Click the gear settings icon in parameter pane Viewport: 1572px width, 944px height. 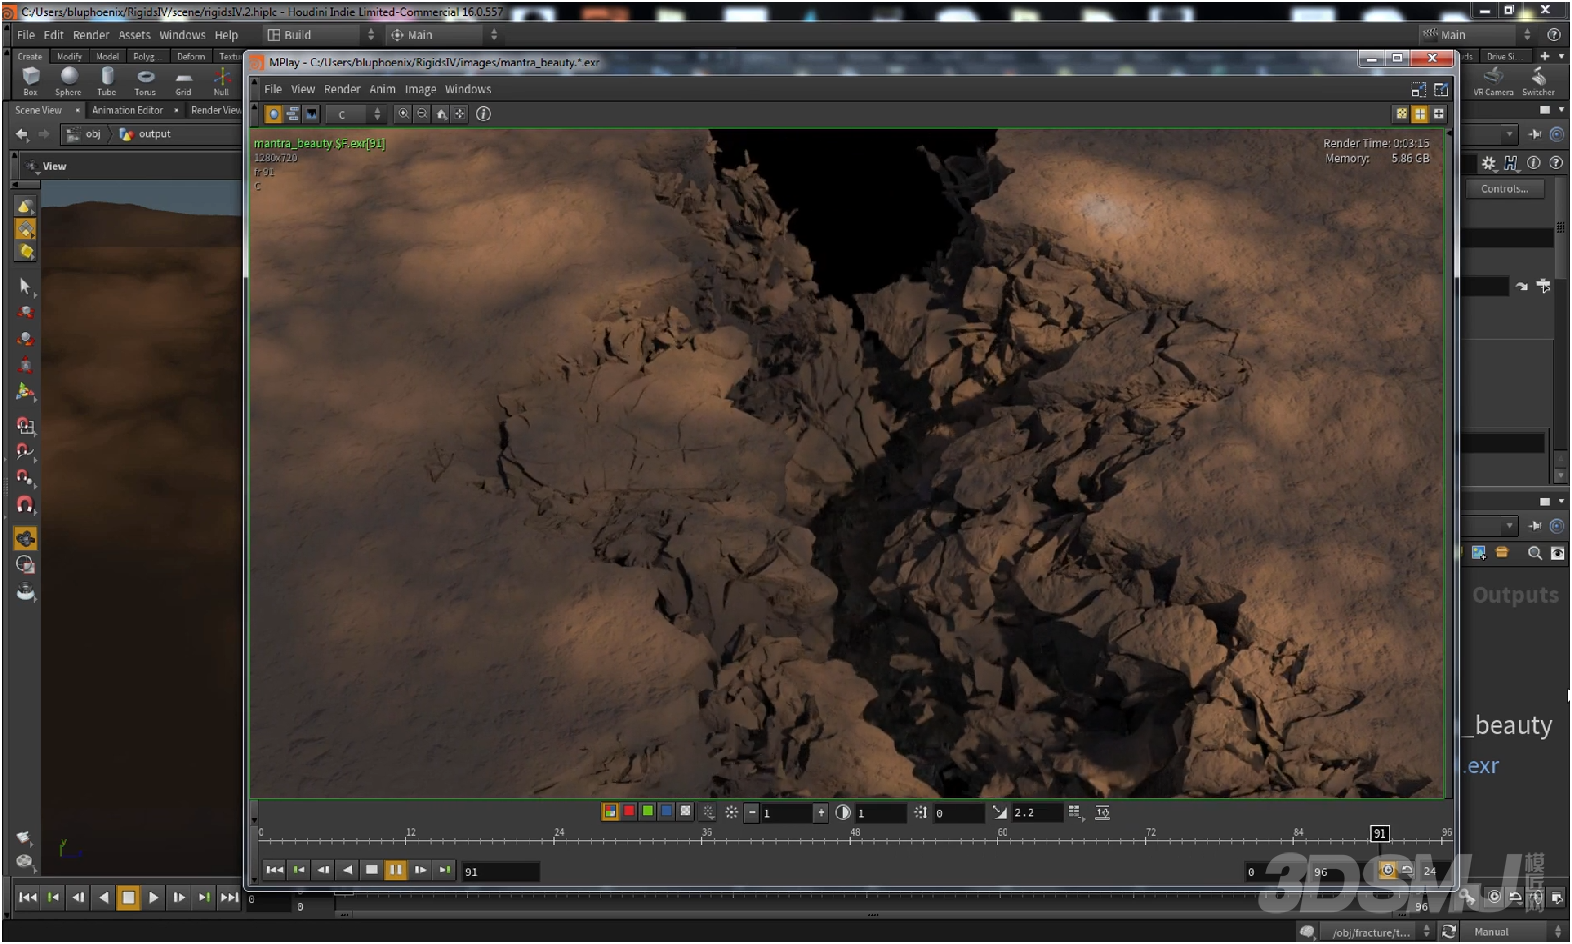(1489, 163)
